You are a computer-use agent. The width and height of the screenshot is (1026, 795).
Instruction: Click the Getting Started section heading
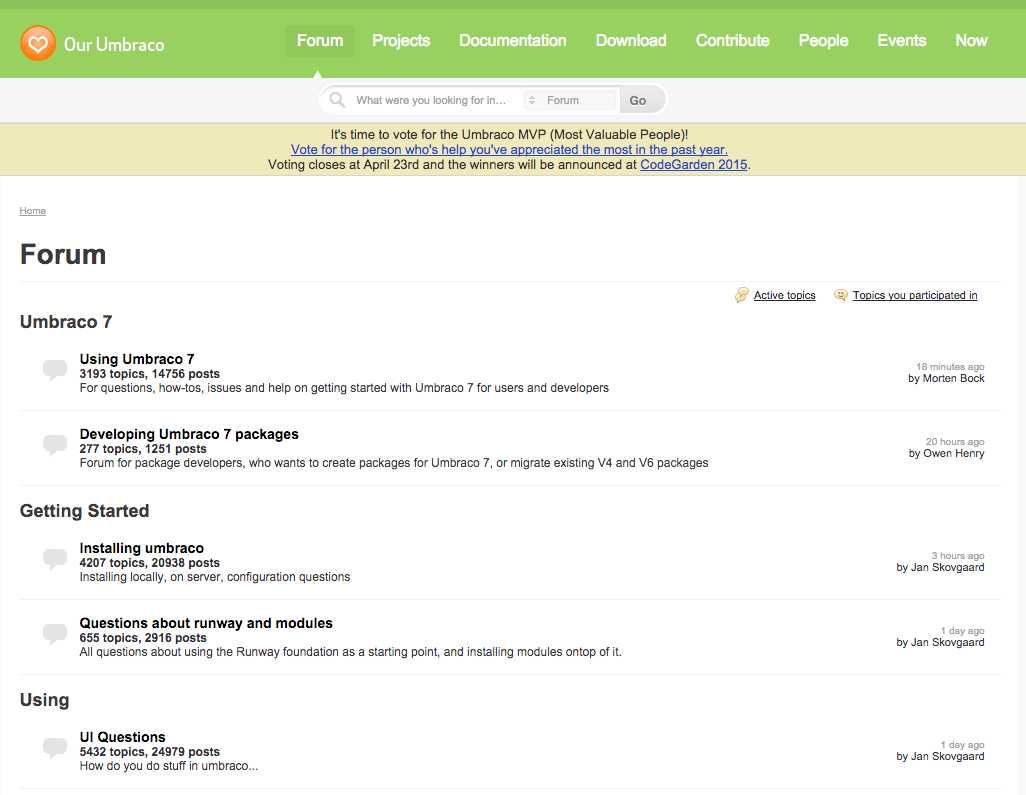pos(84,510)
